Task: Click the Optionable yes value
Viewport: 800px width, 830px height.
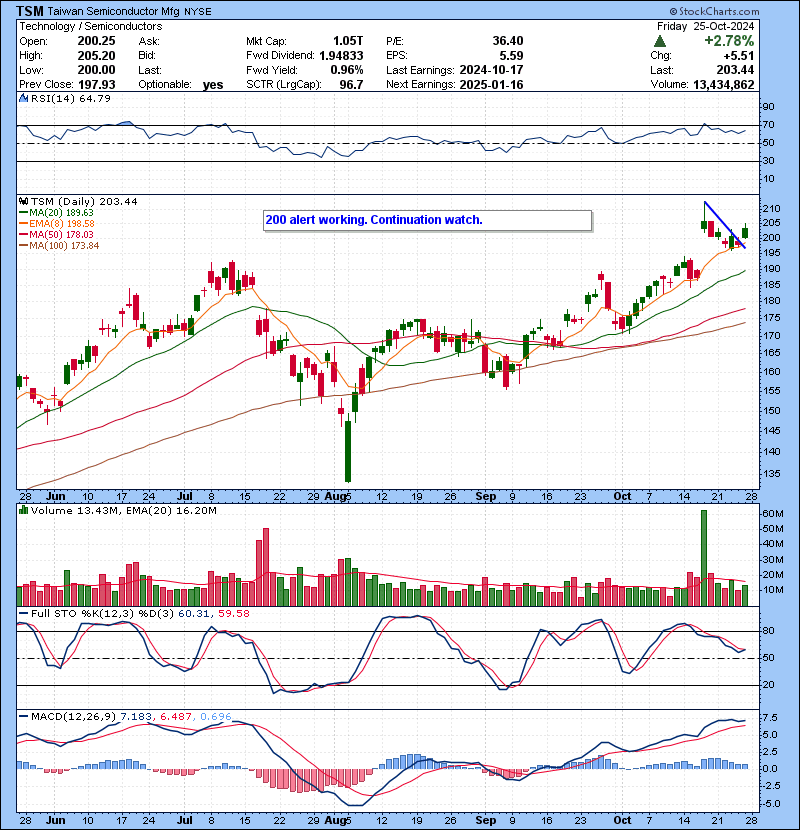Action: click(x=213, y=85)
